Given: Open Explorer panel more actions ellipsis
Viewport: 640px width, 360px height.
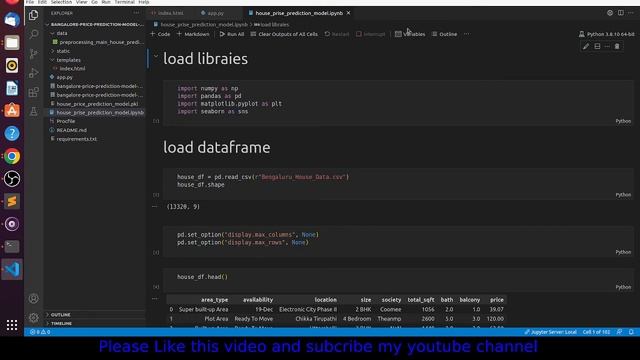Looking at the screenshot, I should (x=136, y=13).
